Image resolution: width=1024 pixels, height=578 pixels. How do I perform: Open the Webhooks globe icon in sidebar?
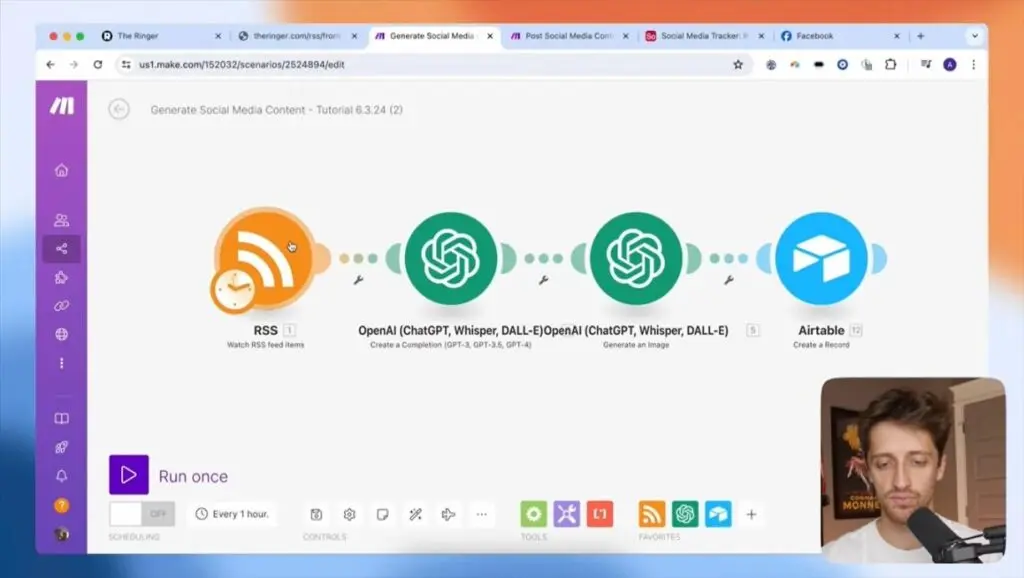pyautogui.click(x=62, y=335)
